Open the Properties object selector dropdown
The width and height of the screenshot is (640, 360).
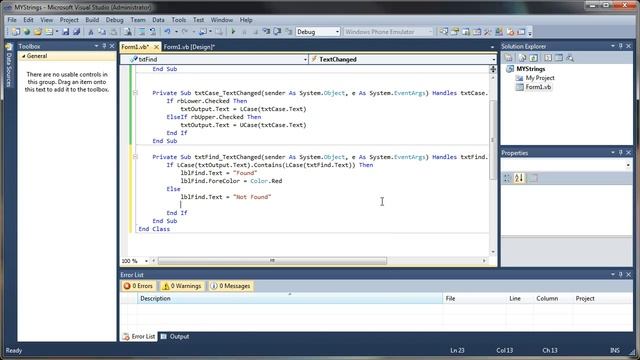[628, 165]
